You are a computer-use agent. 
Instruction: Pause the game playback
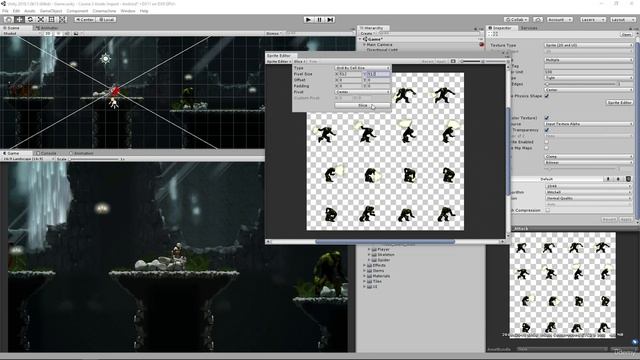click(320, 19)
